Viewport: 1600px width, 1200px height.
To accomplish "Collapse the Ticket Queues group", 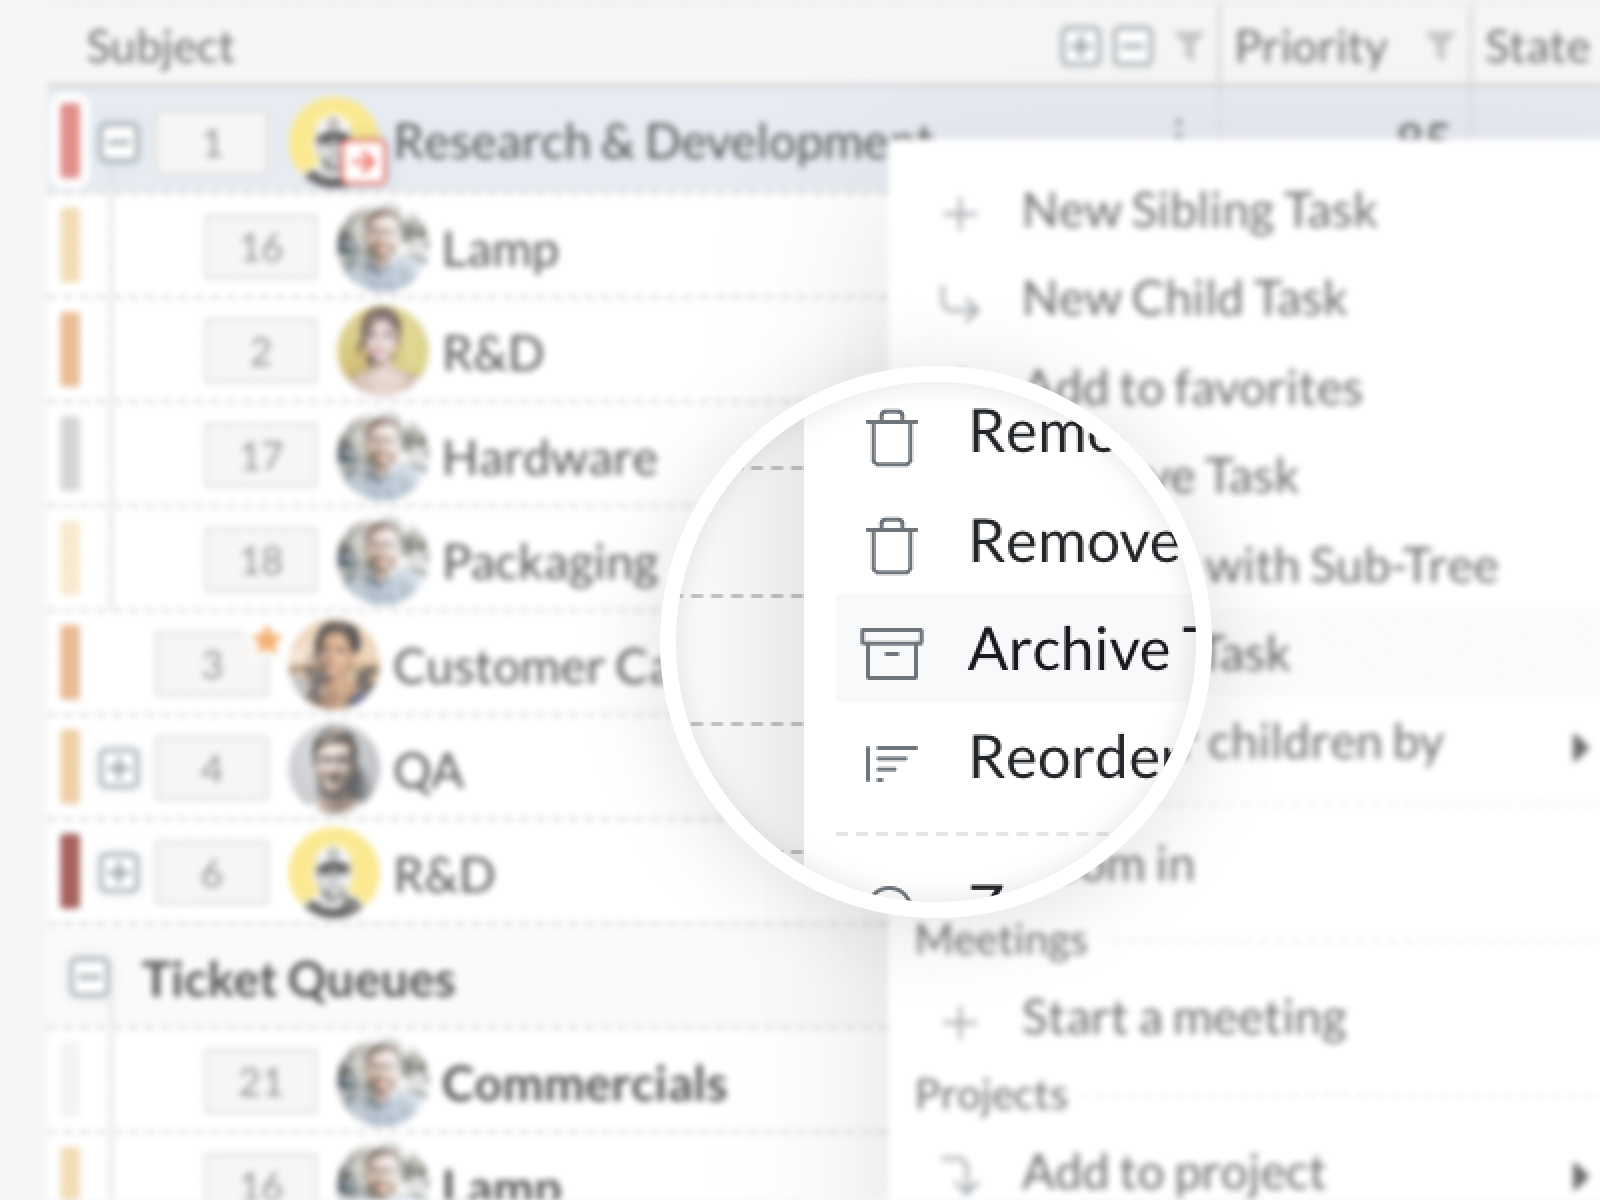I will (89, 977).
